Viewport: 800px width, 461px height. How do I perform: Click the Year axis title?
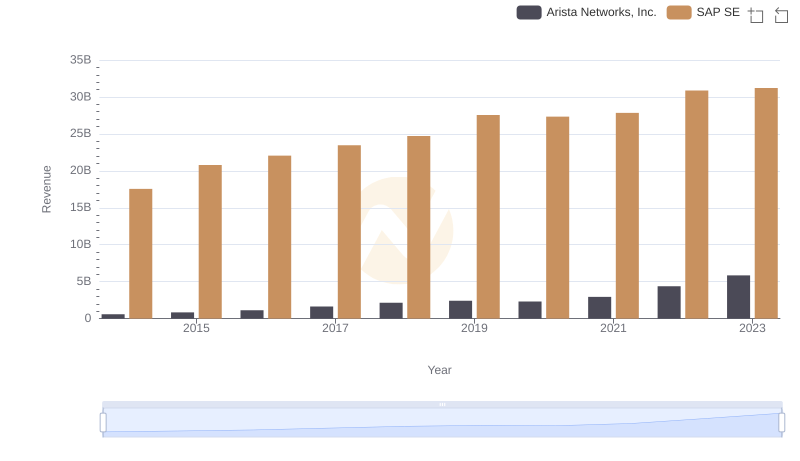440,370
